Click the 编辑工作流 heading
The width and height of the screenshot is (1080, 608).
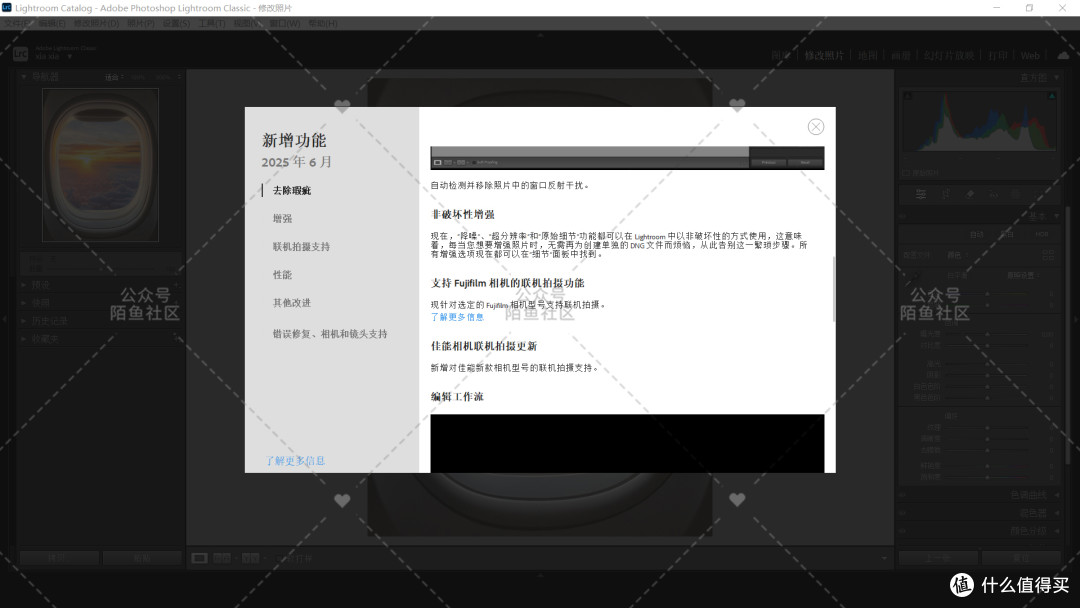457,397
